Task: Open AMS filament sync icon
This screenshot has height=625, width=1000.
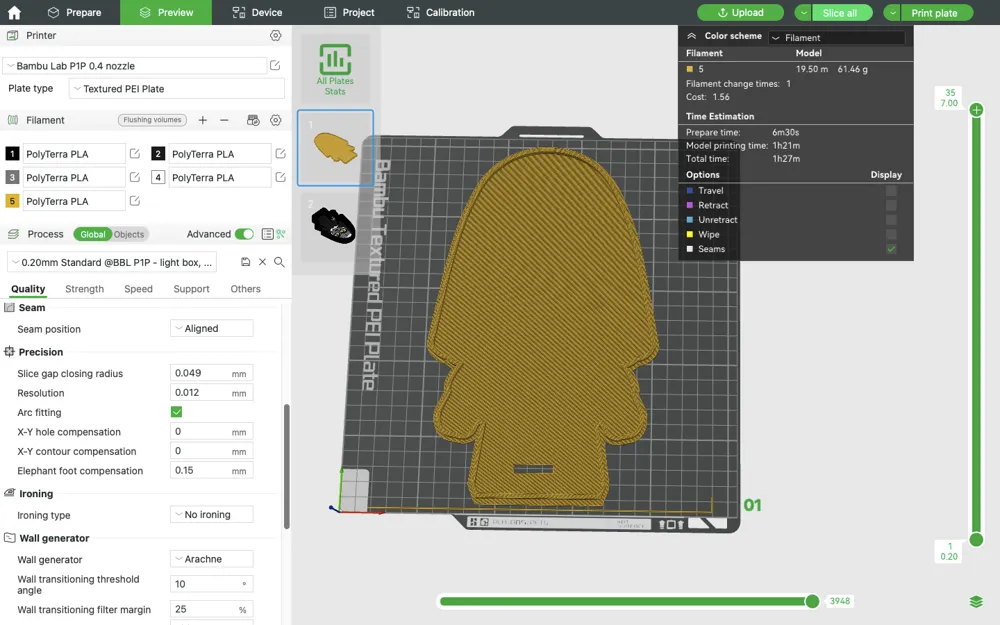Action: pyautogui.click(x=253, y=120)
